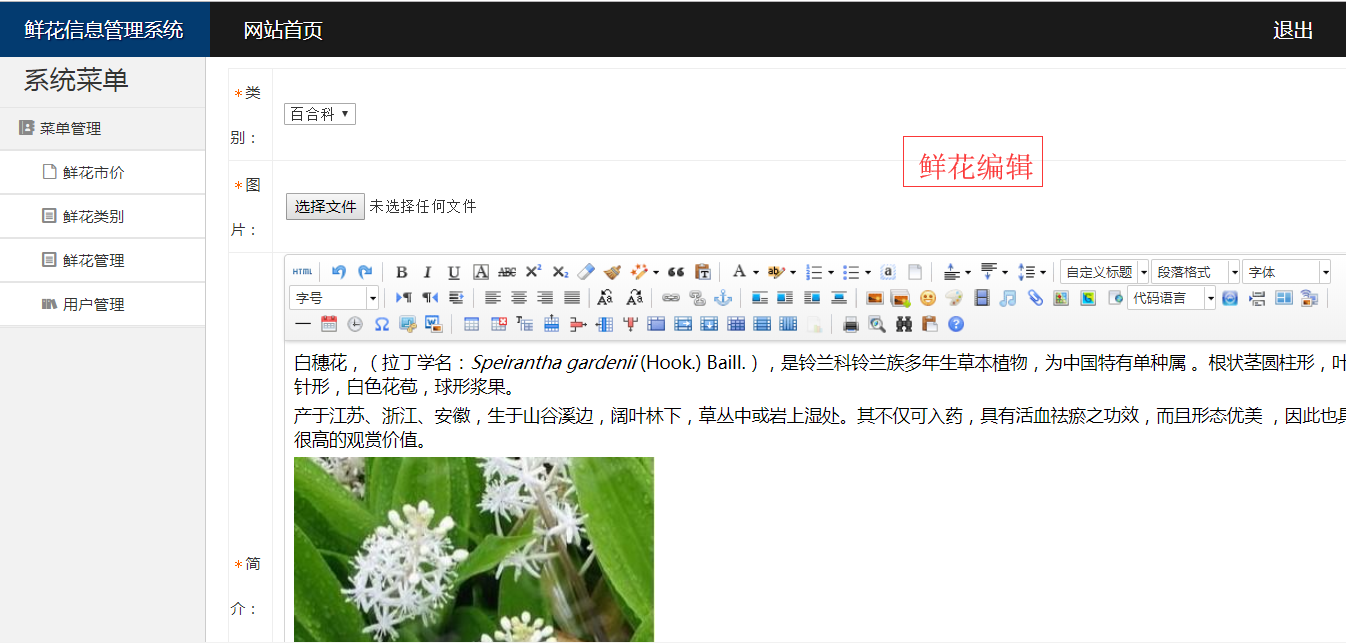Screen dimensions: 1346x643
Task: Insert the current time clock icon
Action: (355, 324)
